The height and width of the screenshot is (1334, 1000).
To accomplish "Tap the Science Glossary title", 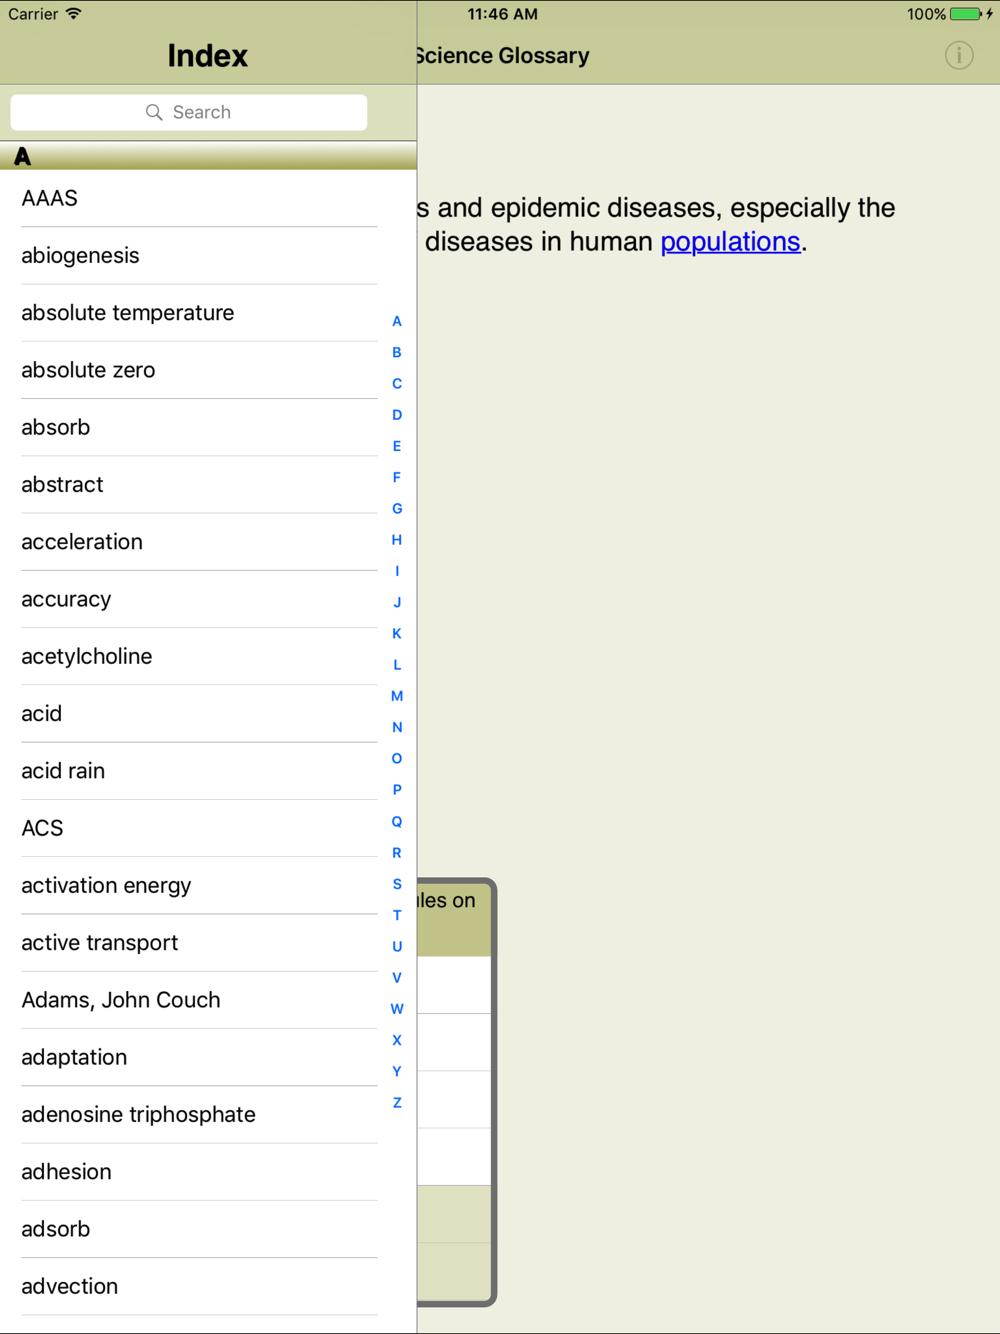I will 504,56.
